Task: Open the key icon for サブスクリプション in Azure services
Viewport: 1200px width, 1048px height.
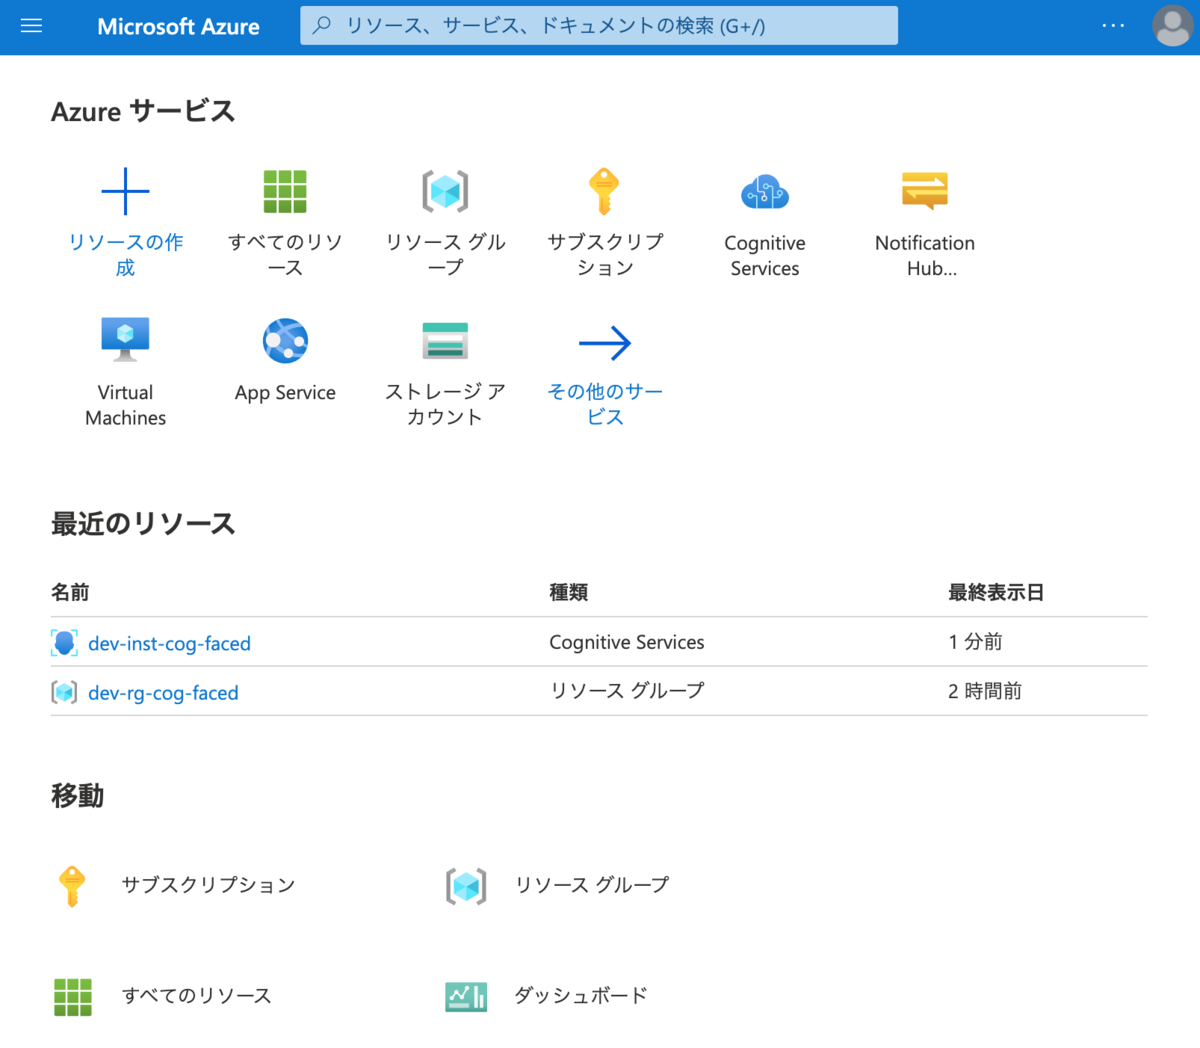Action: coord(604,191)
